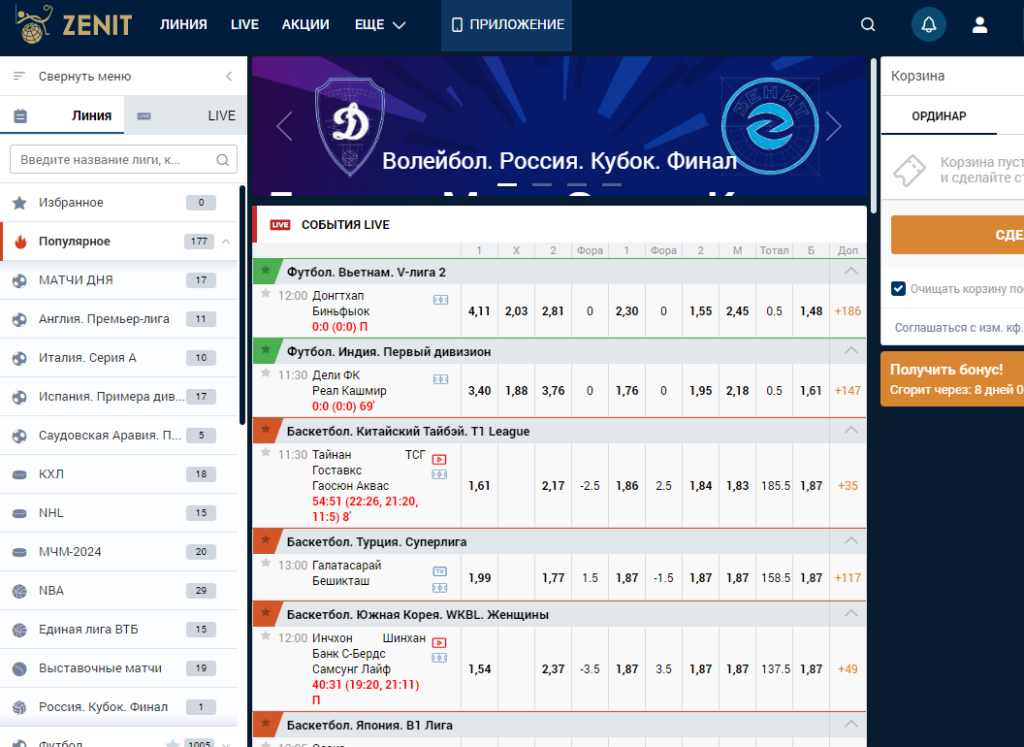Open the user profile icon
Image resolution: width=1024 pixels, height=747 pixels.
pyautogui.click(x=980, y=25)
